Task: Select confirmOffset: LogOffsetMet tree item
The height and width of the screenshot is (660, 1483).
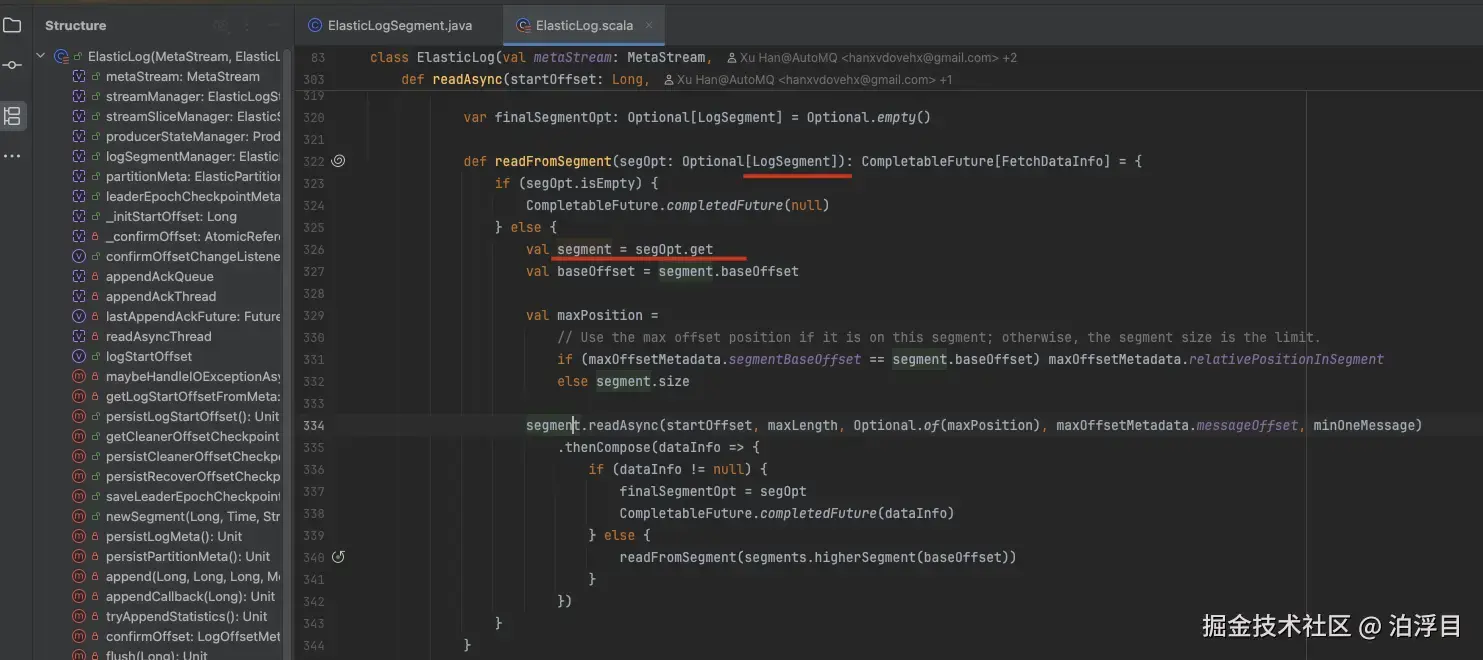Action: [190, 636]
